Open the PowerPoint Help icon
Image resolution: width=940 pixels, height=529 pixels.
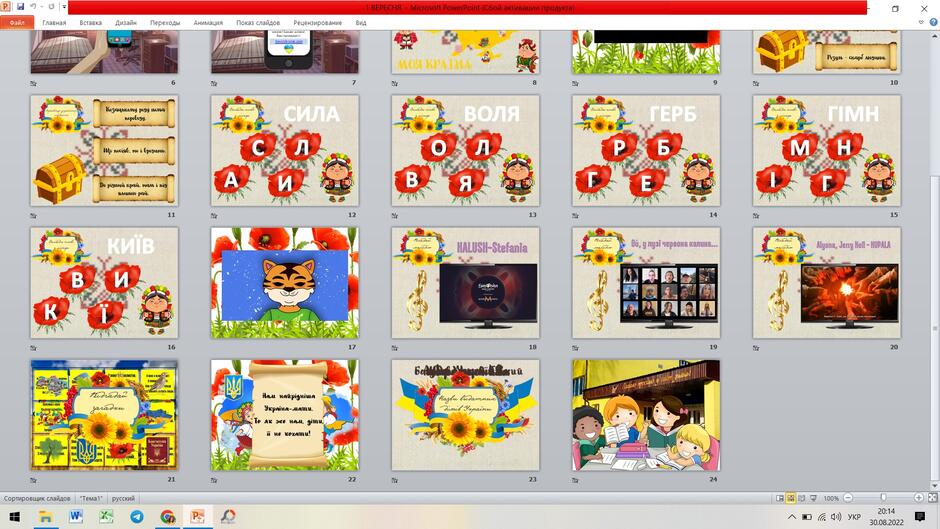[933, 22]
